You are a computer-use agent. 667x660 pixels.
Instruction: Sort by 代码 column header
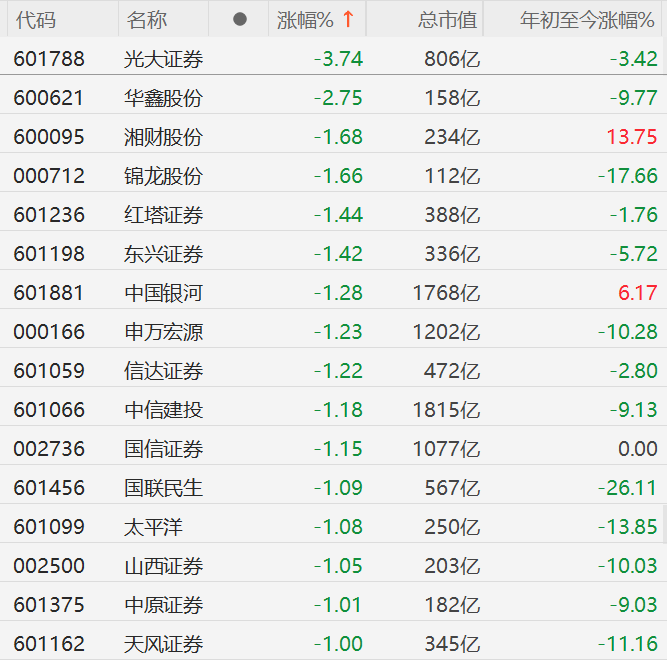point(36,20)
